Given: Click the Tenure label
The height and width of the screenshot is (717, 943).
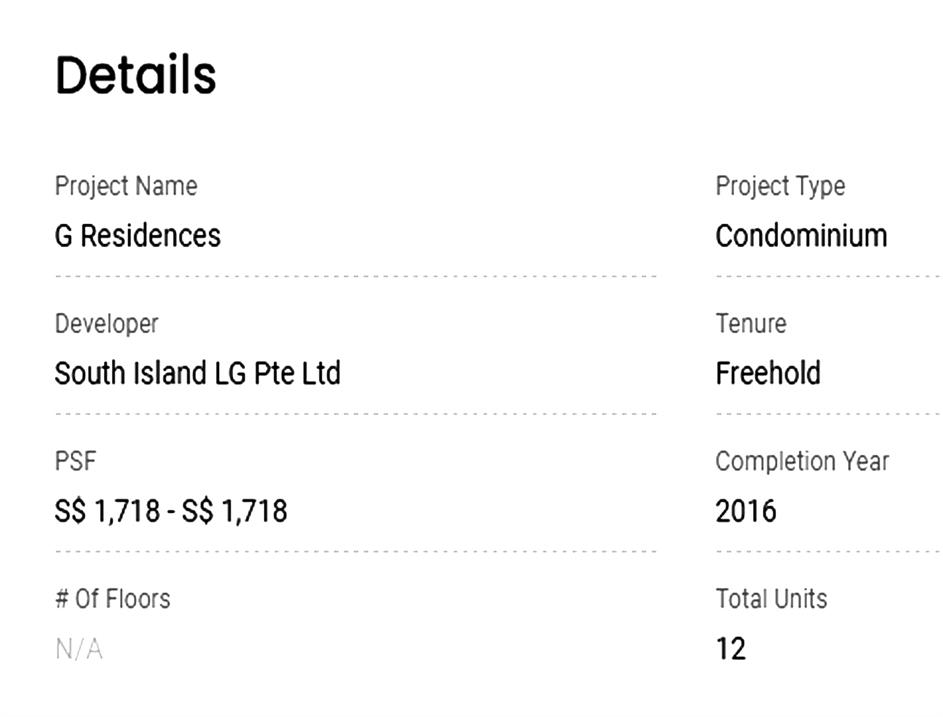Looking at the screenshot, I should [x=751, y=324].
